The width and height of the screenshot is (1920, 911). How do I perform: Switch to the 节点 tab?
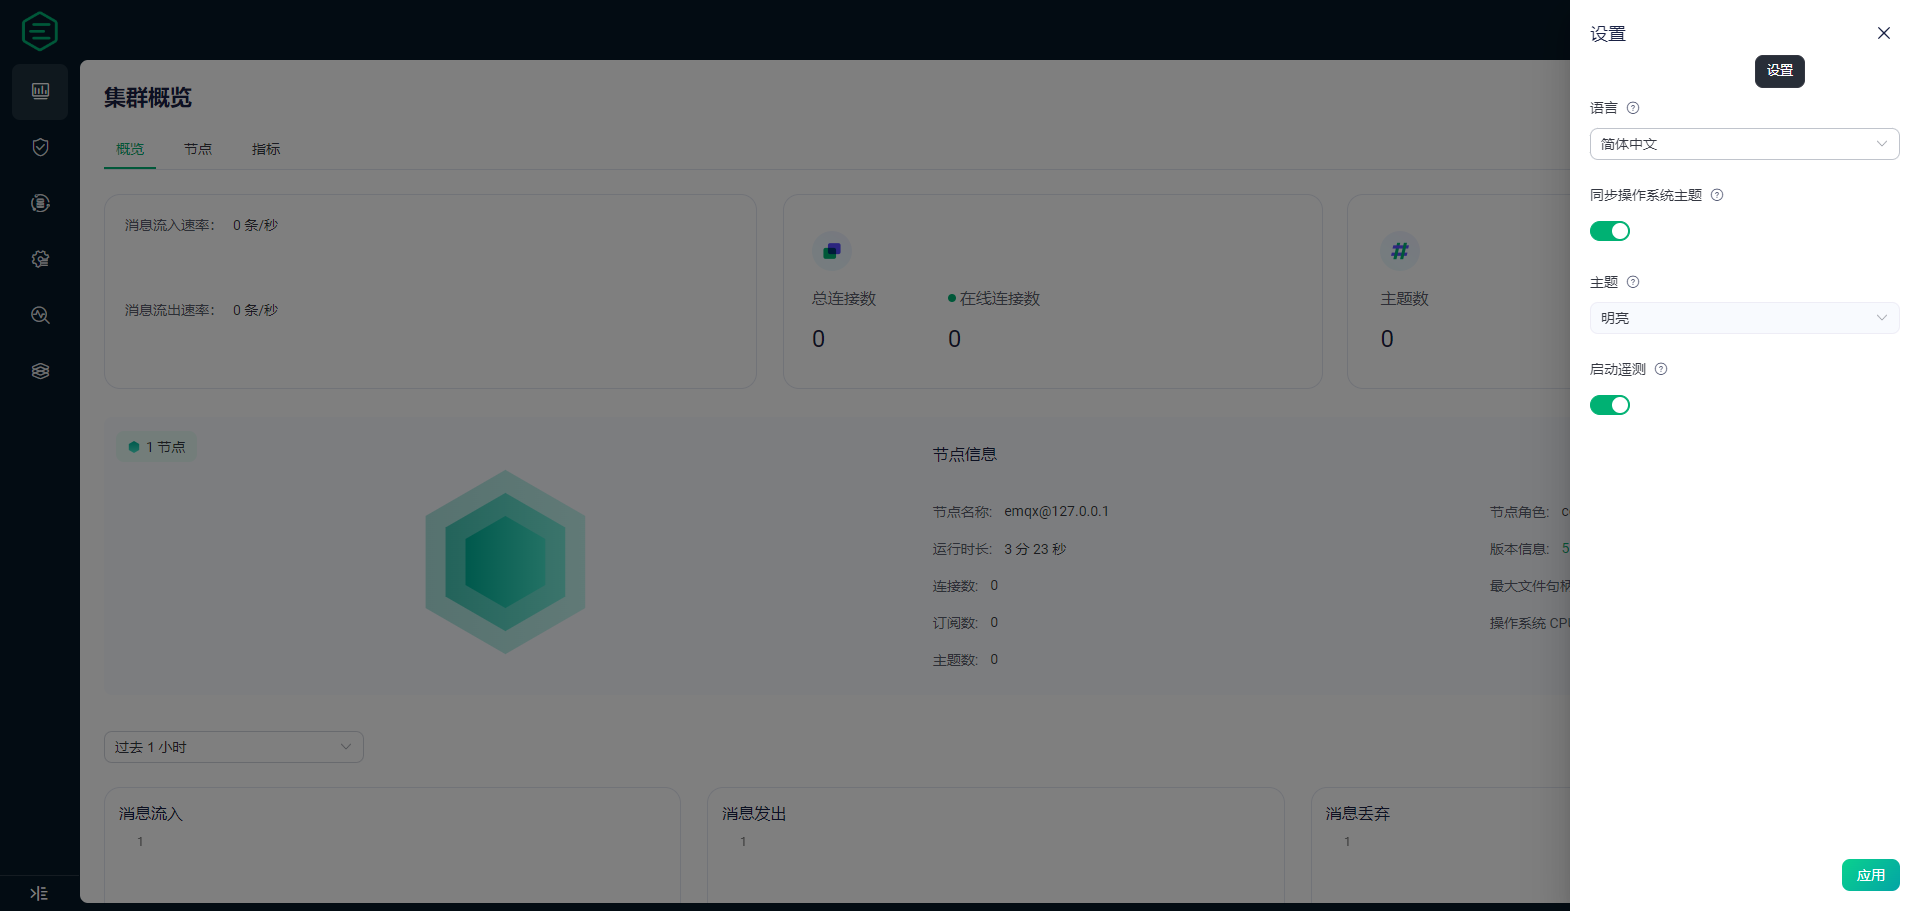pos(198,149)
